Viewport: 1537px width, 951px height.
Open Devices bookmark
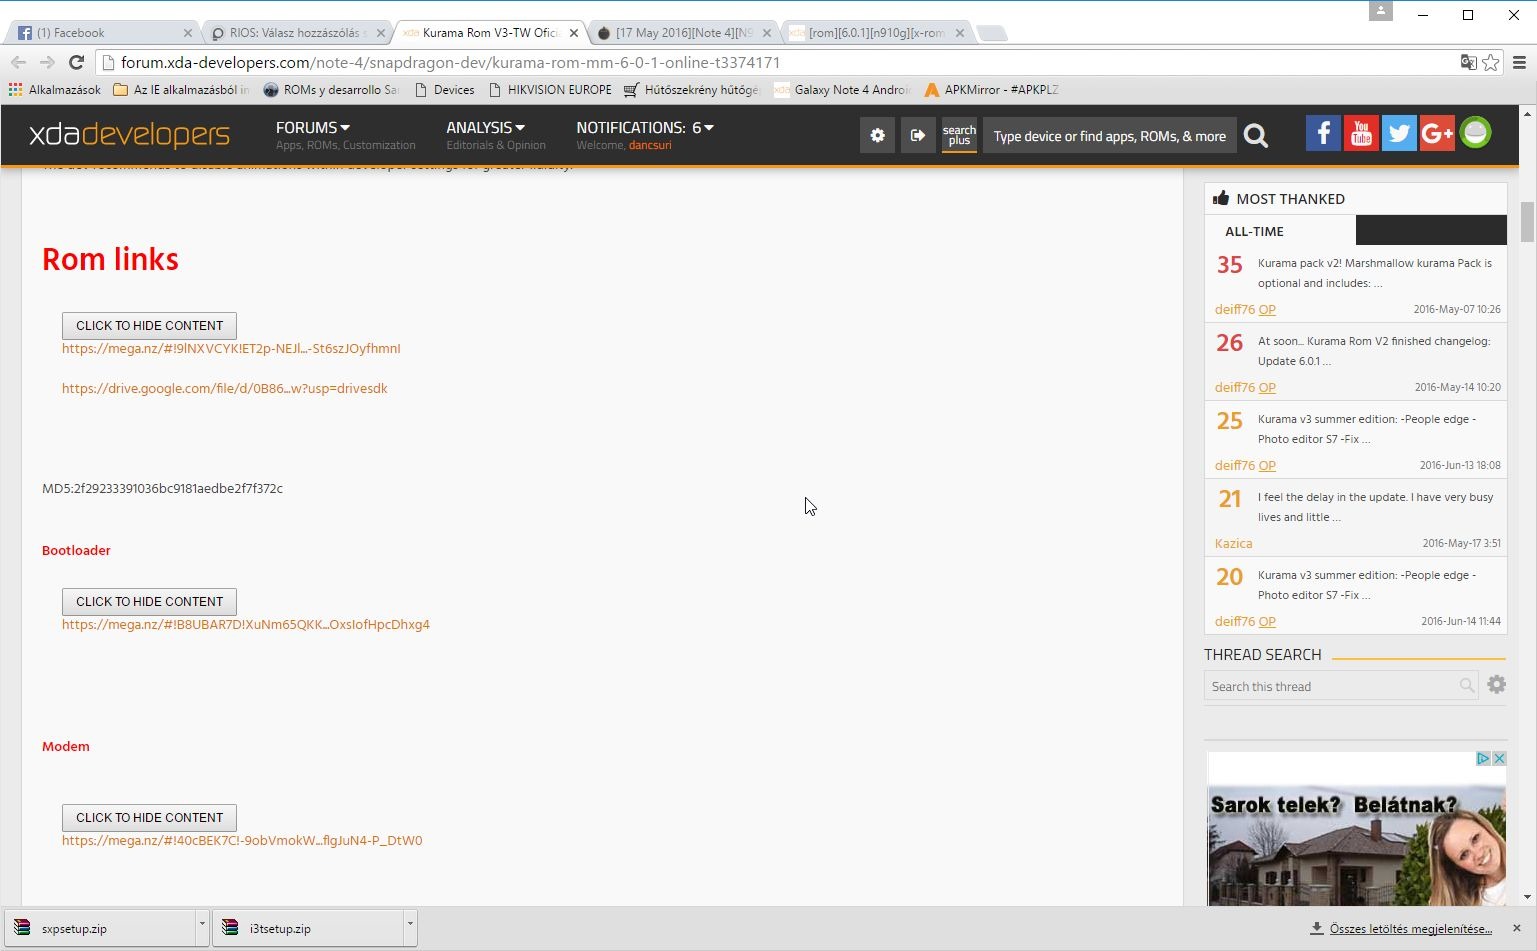pyautogui.click(x=444, y=90)
